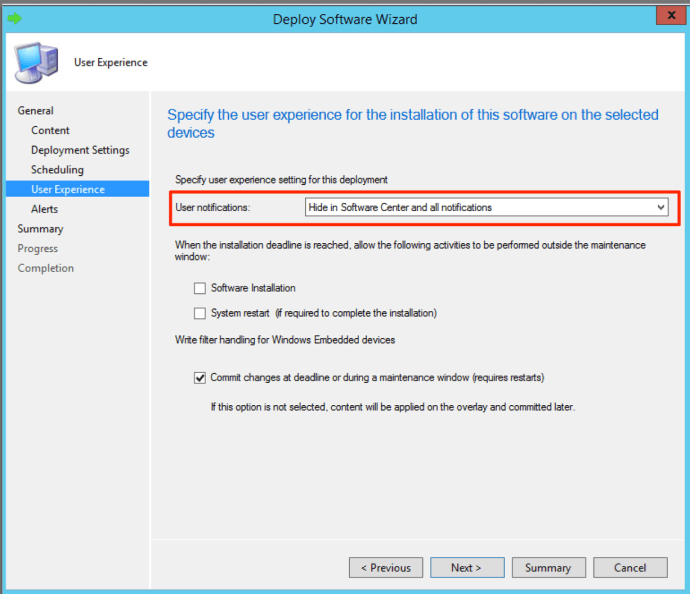The height and width of the screenshot is (594, 690).
Task: Select Deployment Settings in the sidebar
Action: (x=80, y=150)
